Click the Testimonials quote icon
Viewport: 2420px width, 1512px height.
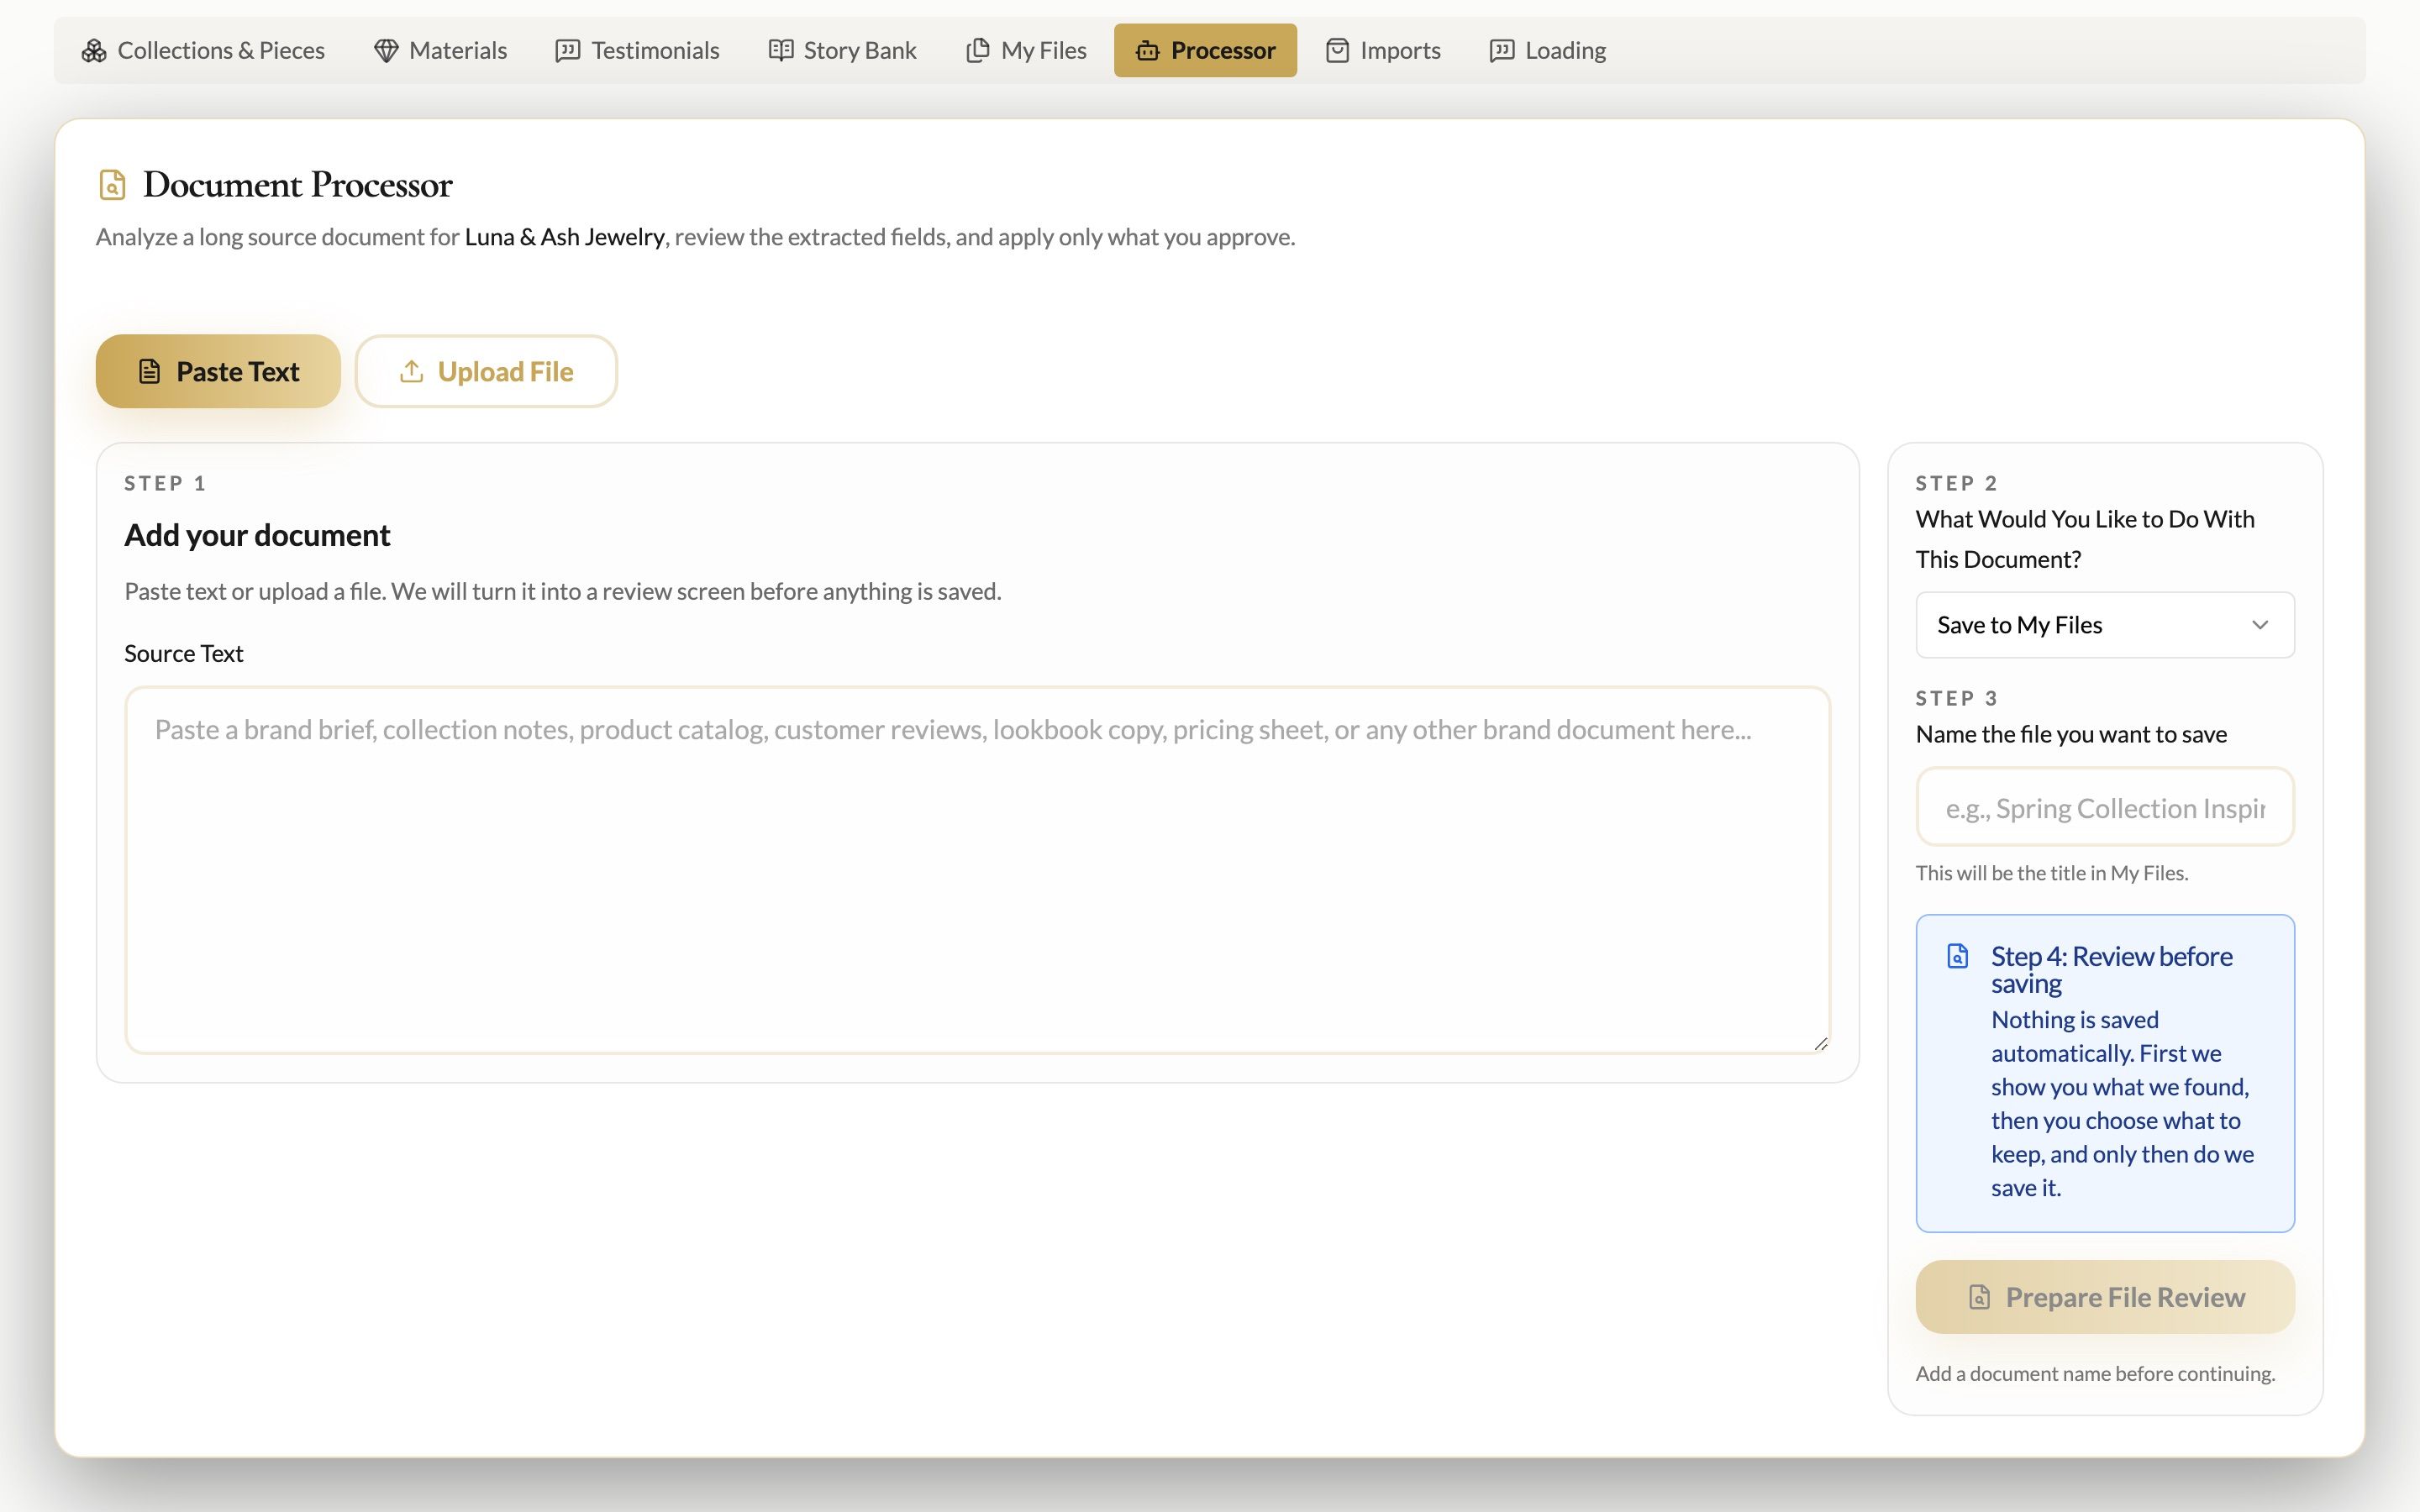pyautogui.click(x=568, y=50)
